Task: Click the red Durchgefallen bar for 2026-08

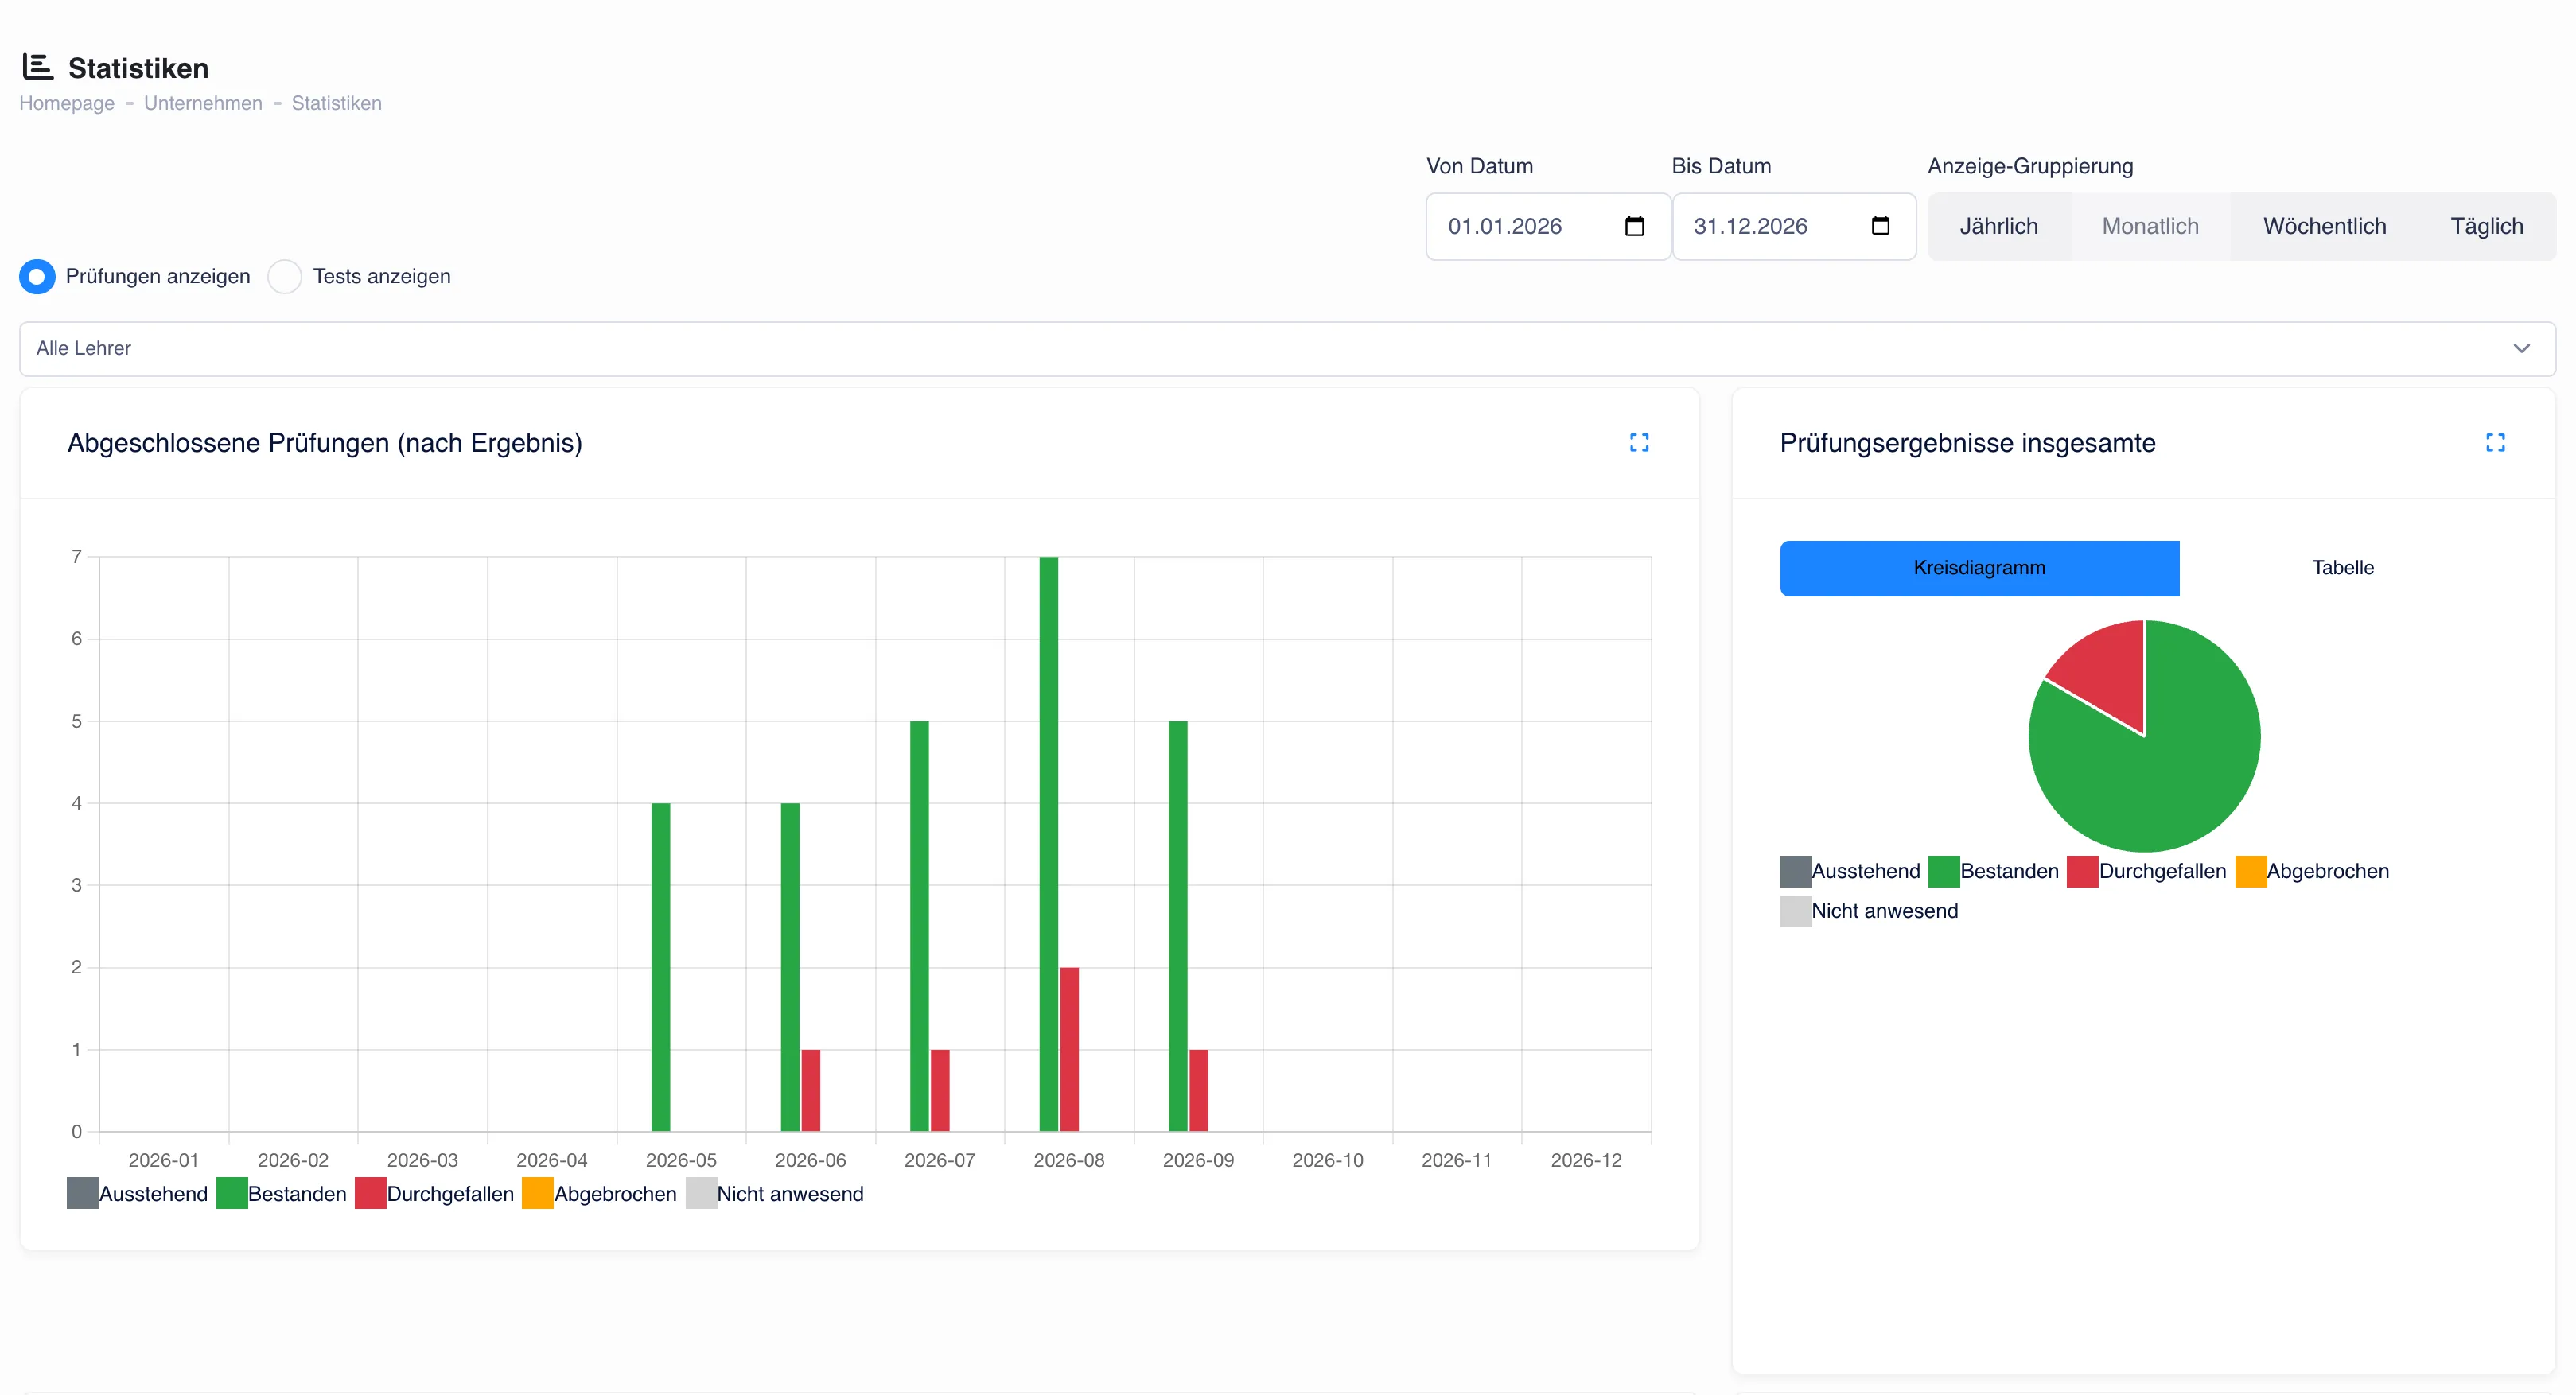Action: 1069,1049
